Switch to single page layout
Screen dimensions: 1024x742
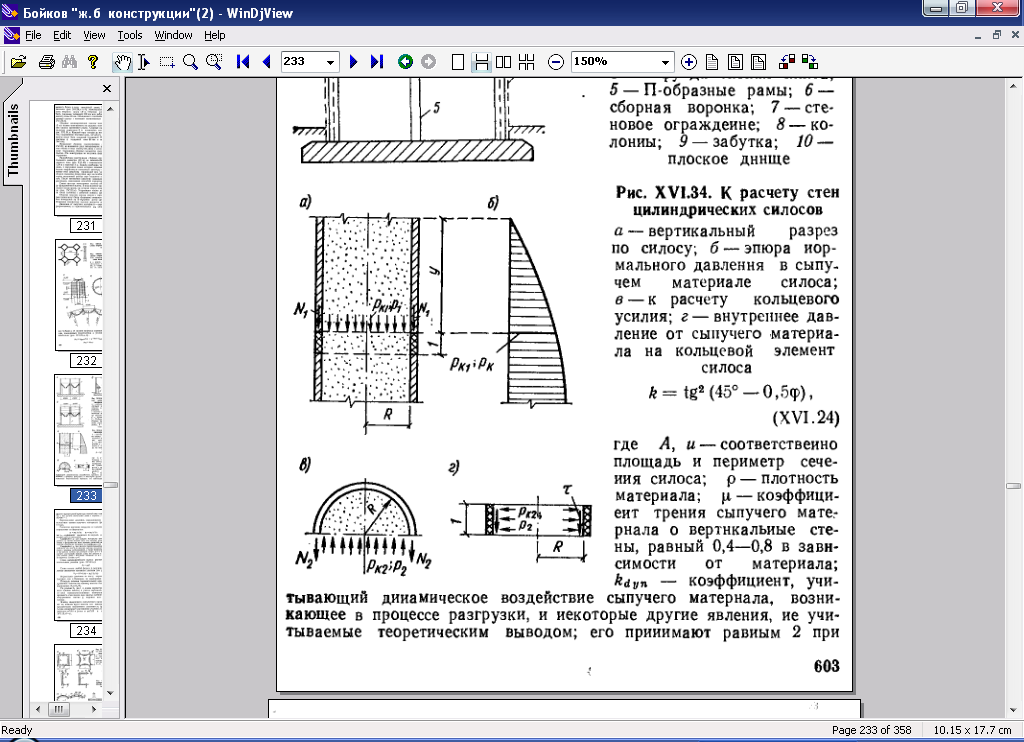tap(458, 62)
